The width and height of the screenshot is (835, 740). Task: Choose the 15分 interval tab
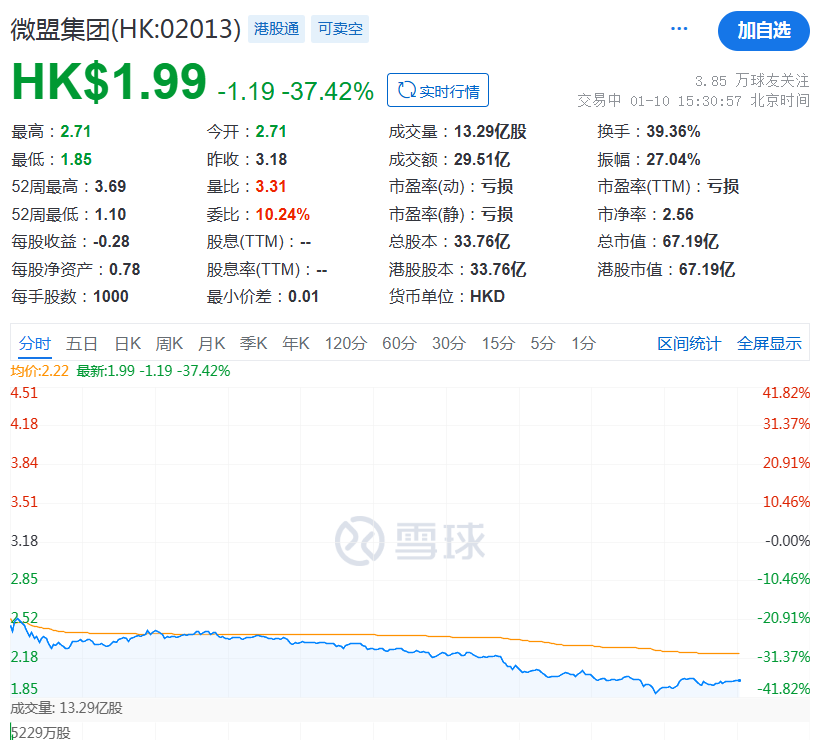[x=497, y=343]
